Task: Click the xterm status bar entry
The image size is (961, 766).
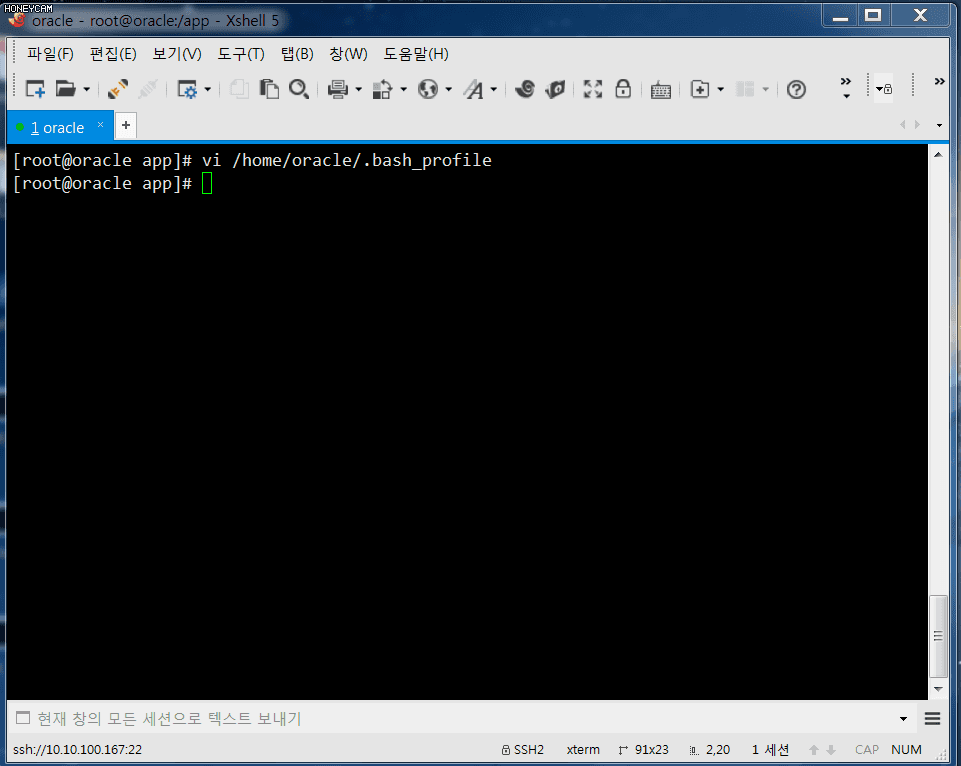Action: [x=583, y=750]
